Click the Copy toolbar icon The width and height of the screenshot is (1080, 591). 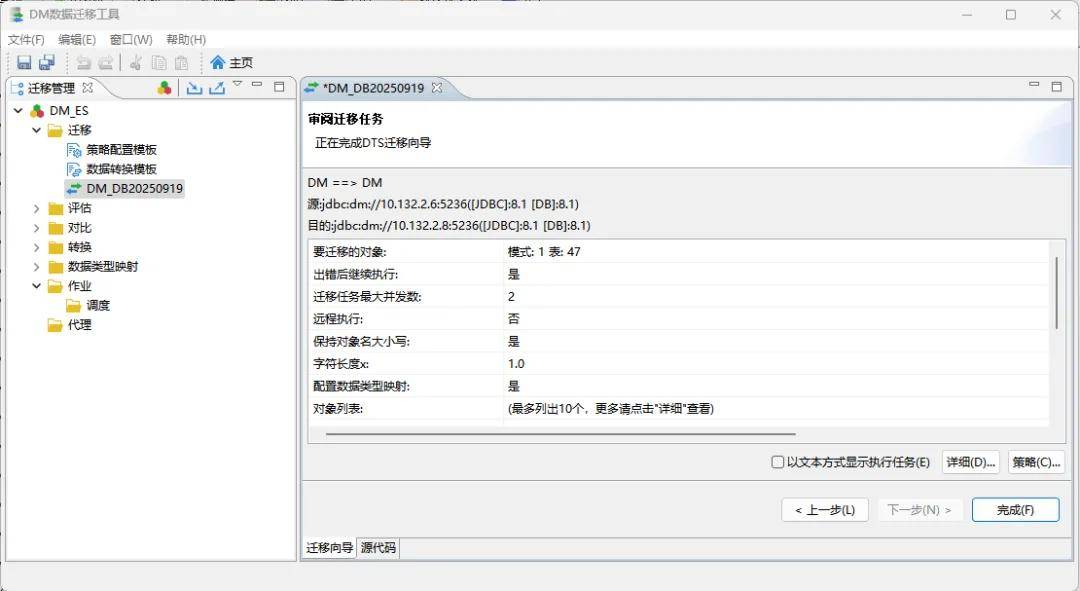point(159,63)
